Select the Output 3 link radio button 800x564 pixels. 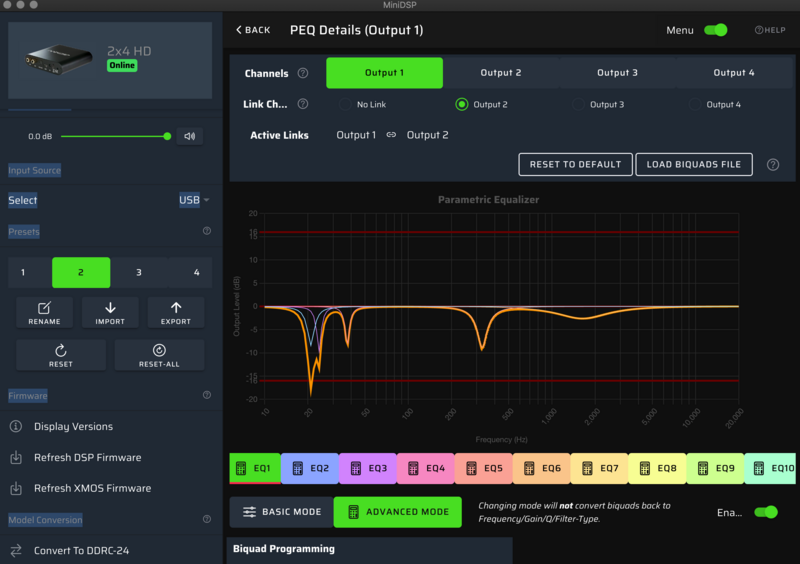tap(578, 104)
